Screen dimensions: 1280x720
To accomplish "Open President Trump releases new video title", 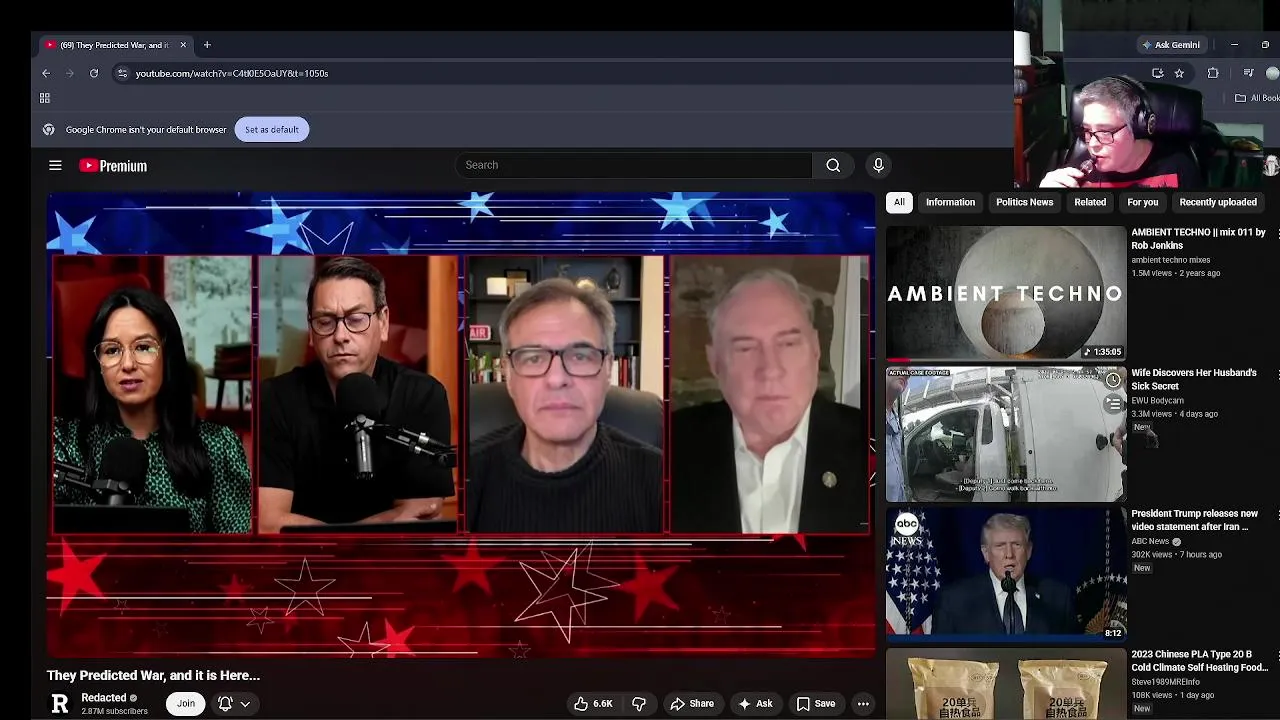I will coord(1194,520).
